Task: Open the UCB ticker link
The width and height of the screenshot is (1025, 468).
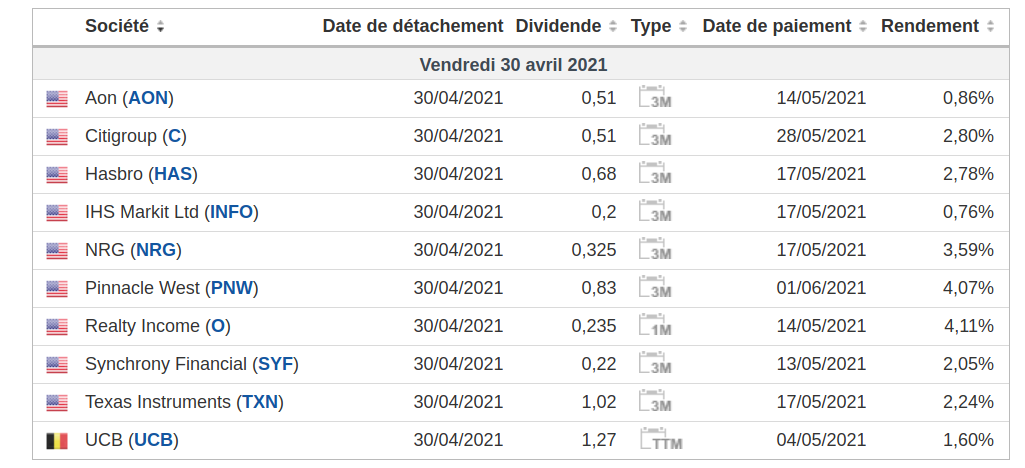Action: [154, 440]
